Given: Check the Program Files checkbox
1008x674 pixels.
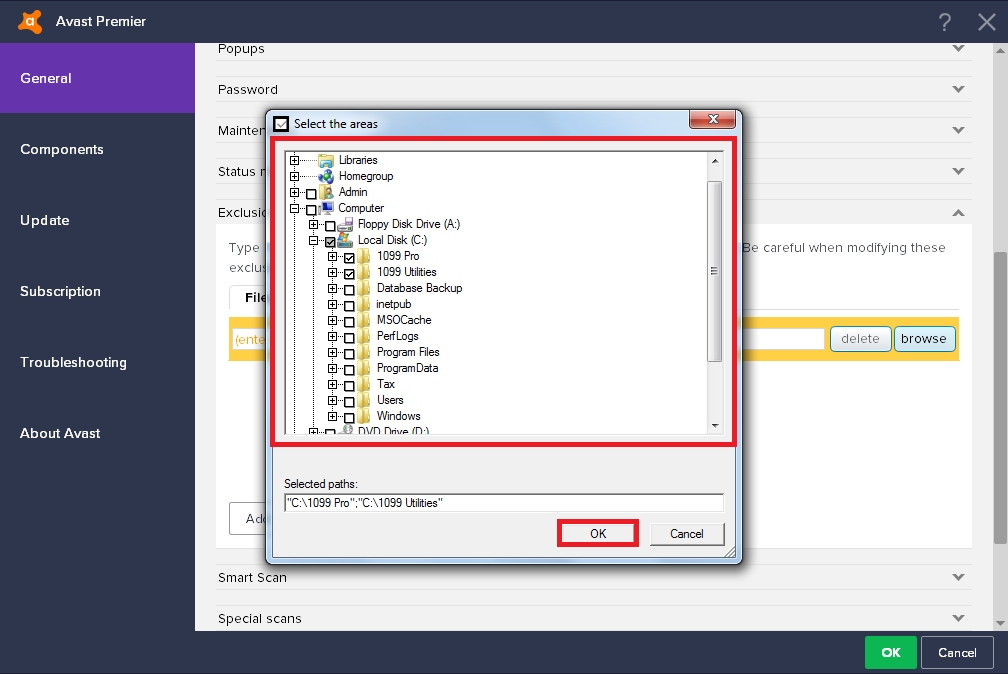Looking at the screenshot, I should (349, 354).
